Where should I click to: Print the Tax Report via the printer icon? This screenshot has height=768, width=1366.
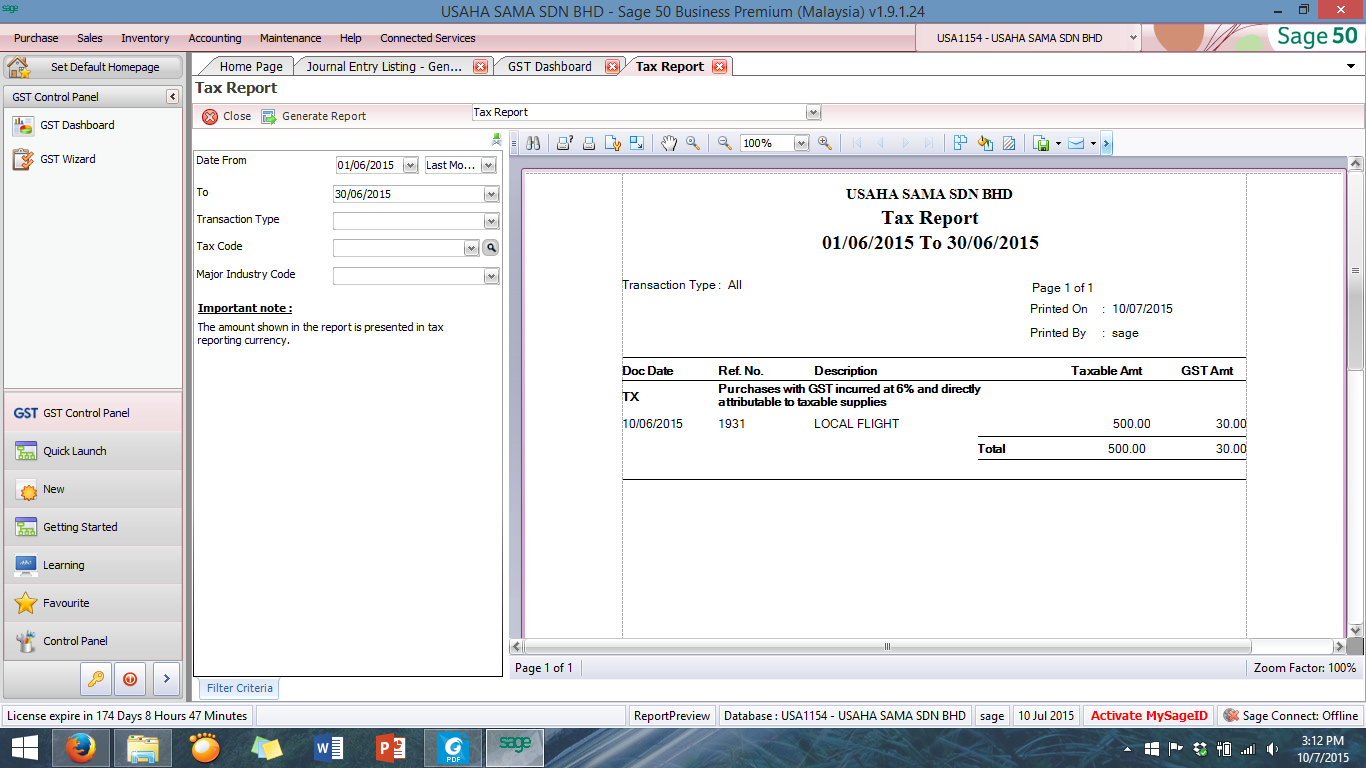tap(589, 143)
